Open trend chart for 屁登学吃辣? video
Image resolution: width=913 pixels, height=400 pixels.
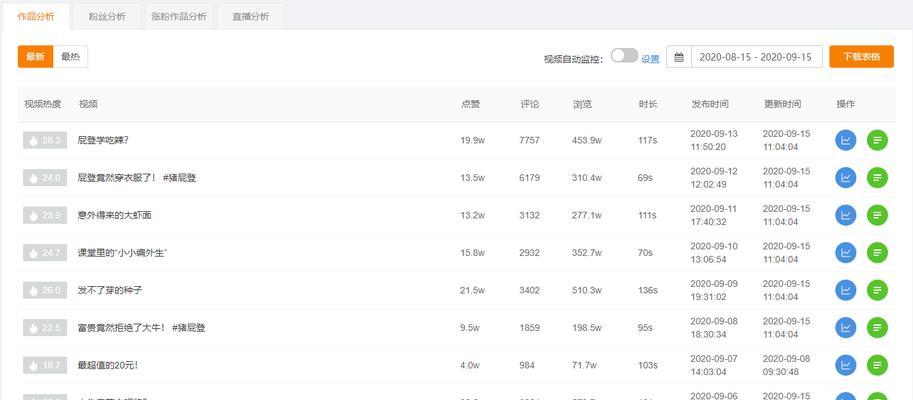coord(845,140)
